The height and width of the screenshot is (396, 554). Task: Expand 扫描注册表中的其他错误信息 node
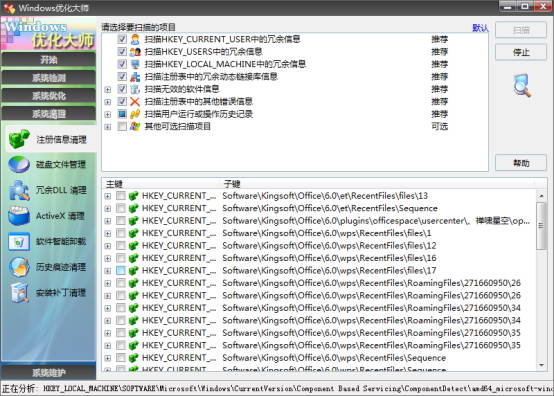click(108, 102)
